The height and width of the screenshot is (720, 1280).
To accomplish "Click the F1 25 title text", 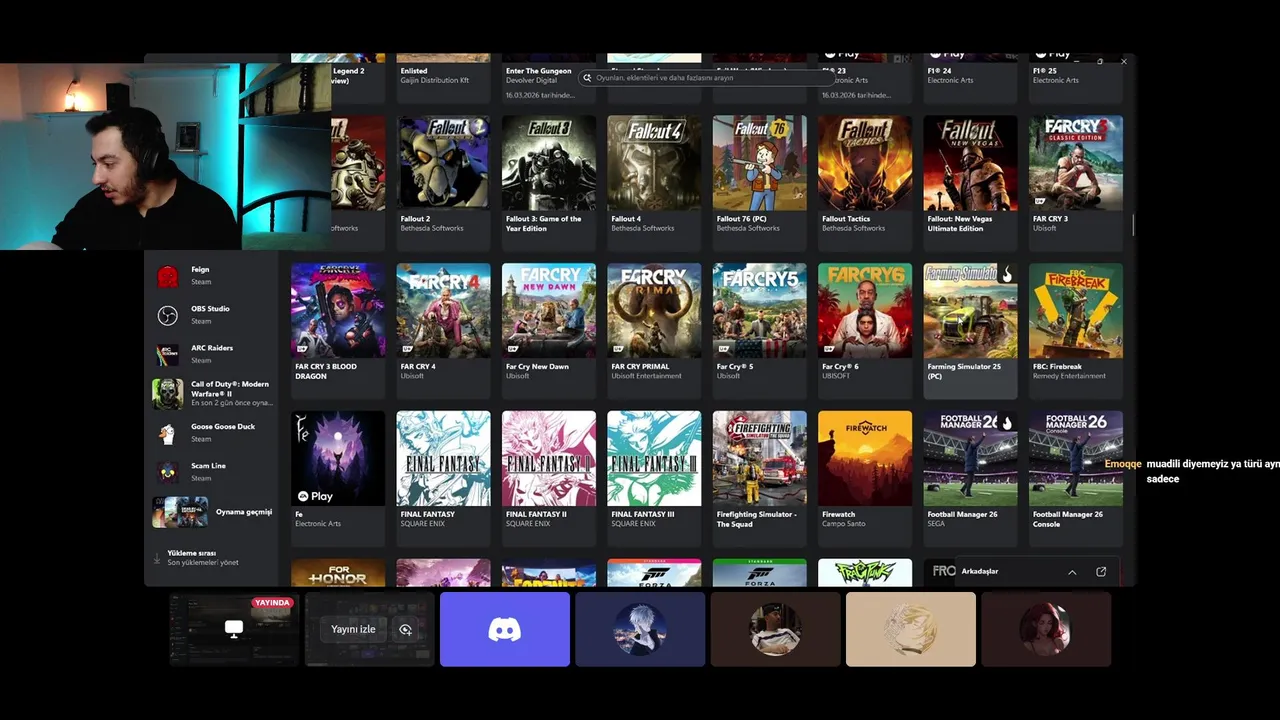I will tap(1044, 71).
